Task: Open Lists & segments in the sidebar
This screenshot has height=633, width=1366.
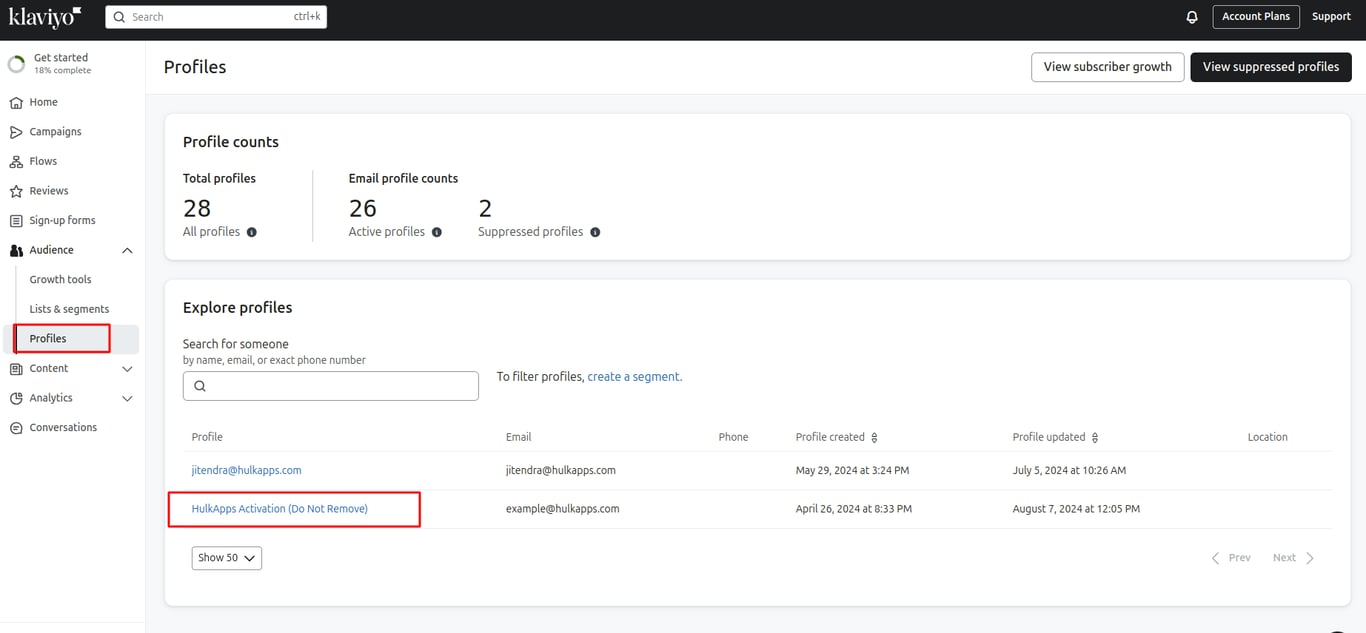Action: click(x=69, y=309)
